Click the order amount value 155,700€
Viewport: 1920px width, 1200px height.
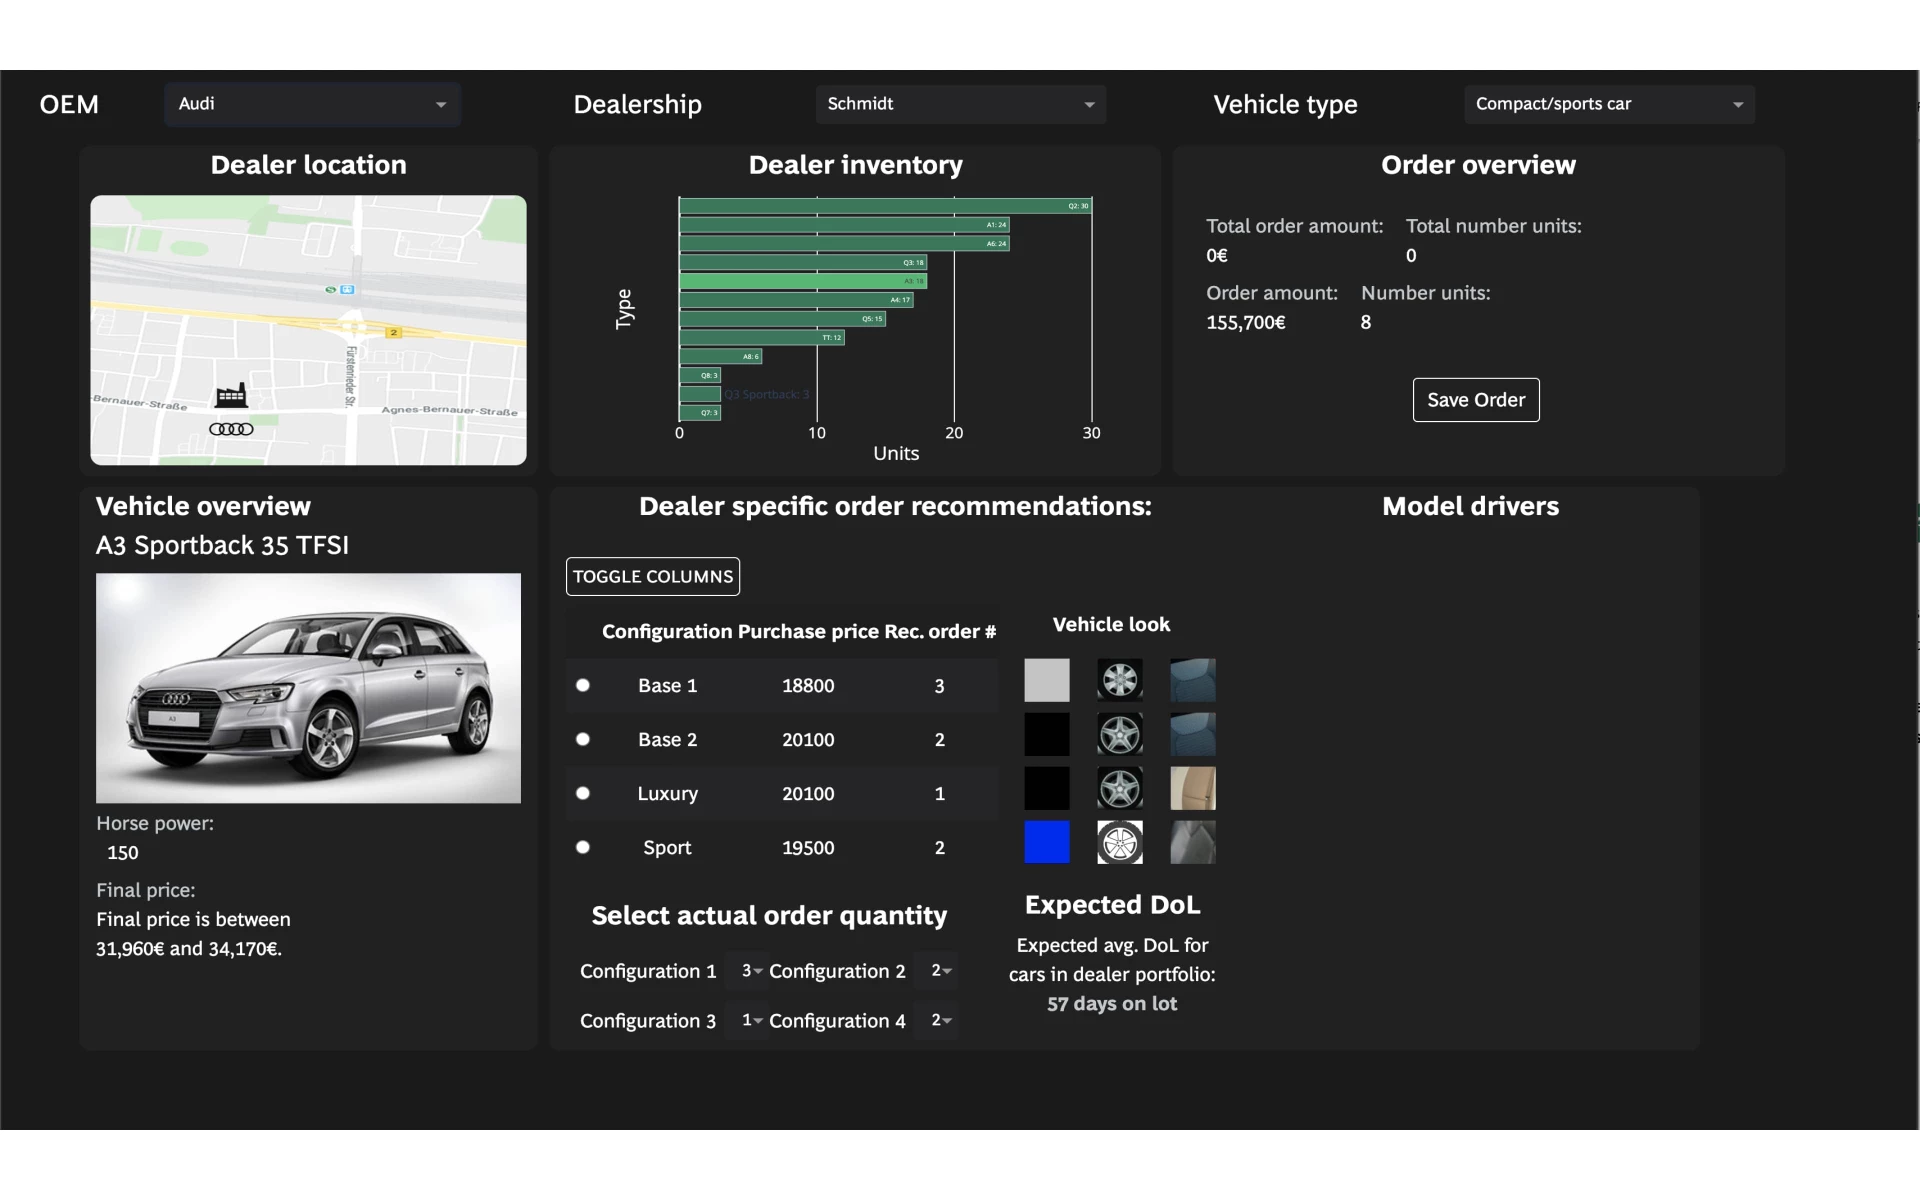point(1246,322)
